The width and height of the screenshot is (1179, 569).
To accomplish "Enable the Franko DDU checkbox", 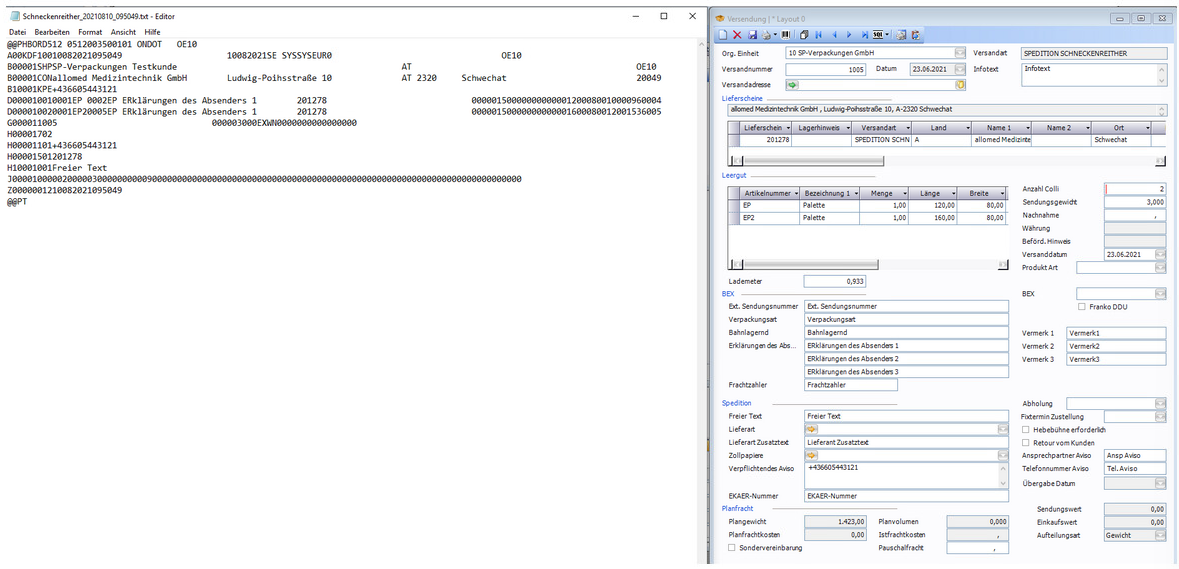I will [1081, 307].
